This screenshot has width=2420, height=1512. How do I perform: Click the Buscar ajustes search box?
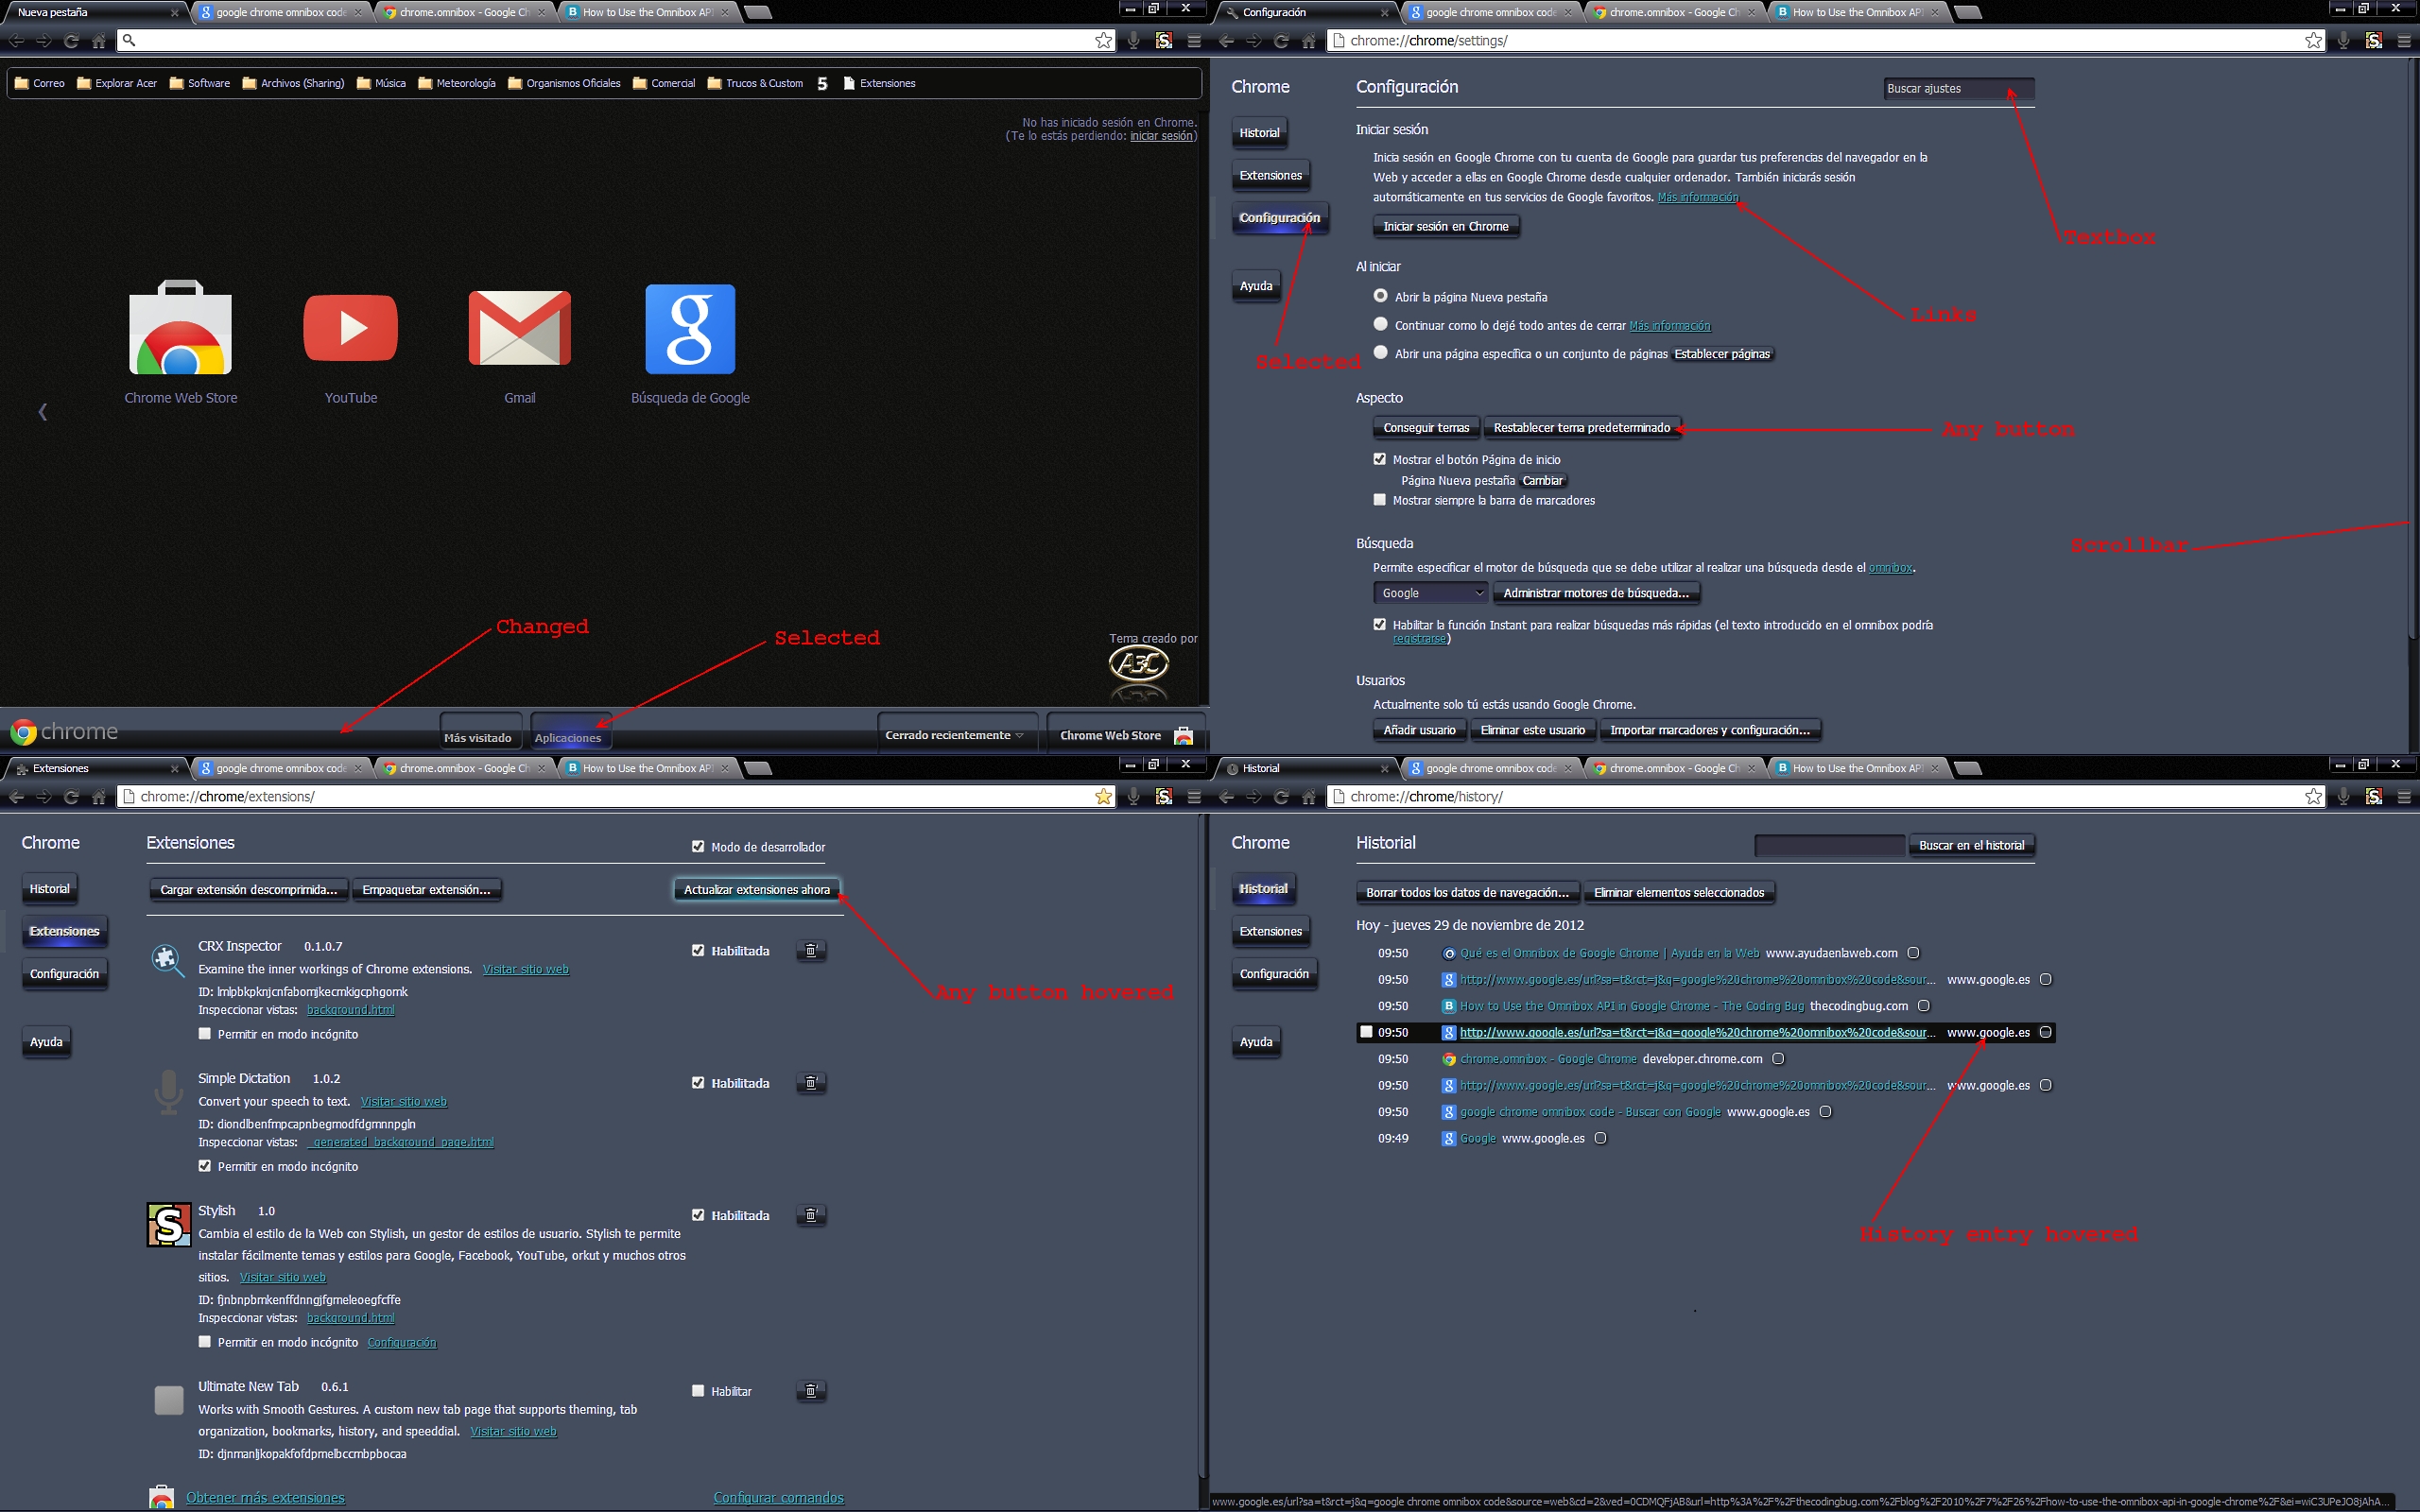pyautogui.click(x=1958, y=89)
